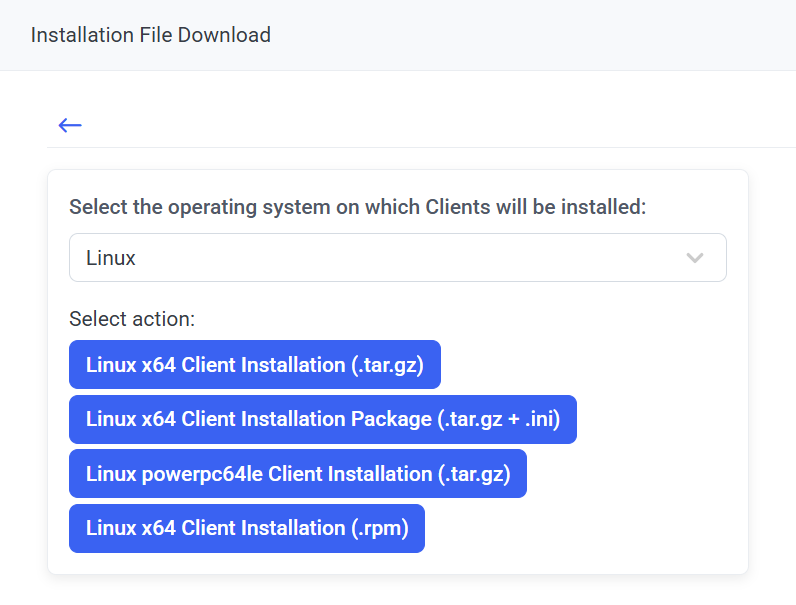Select the powerpc64le tar.gz installer button
This screenshot has width=796, height=605.
click(x=297, y=474)
